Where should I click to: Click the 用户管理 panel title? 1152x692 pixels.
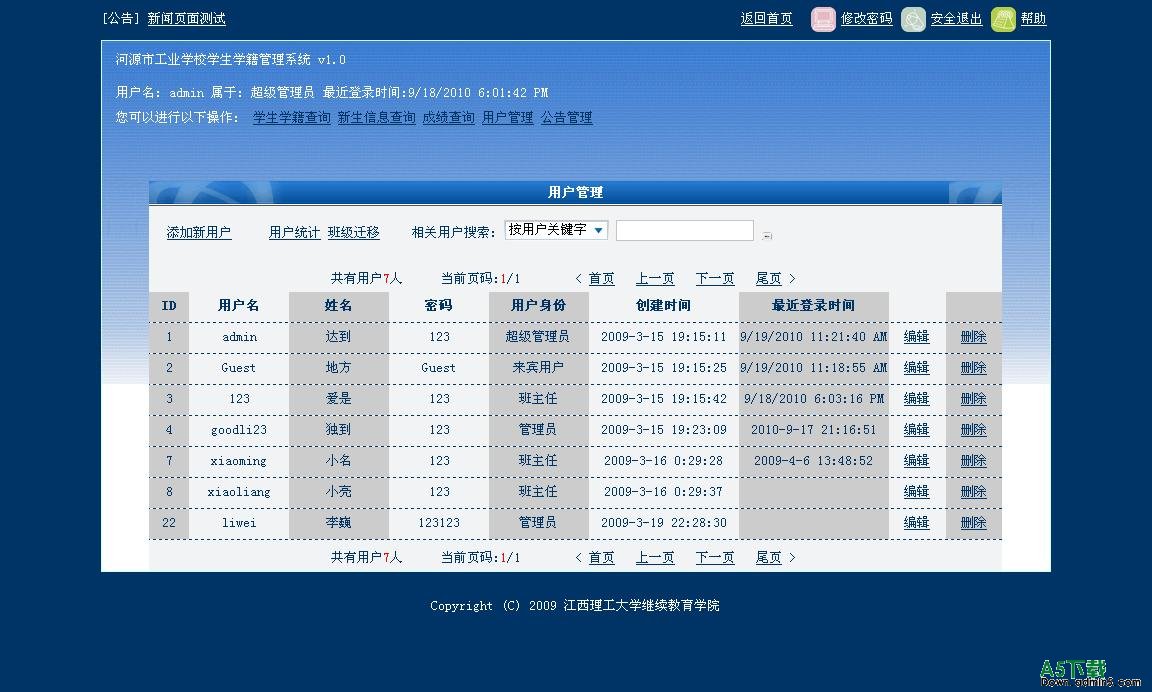[x=575, y=192]
